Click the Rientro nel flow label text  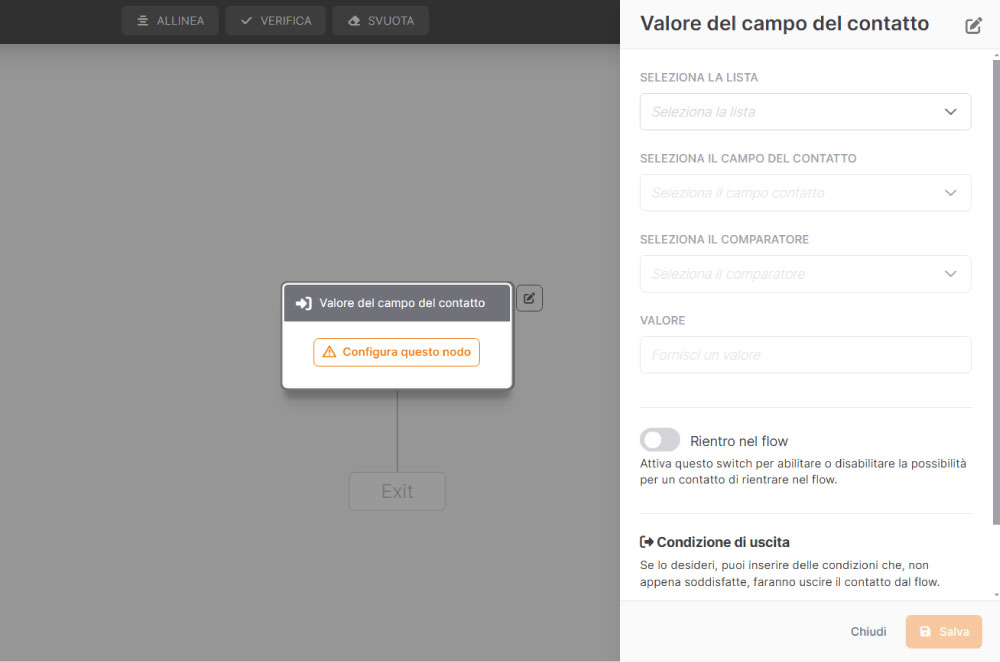[x=739, y=441]
